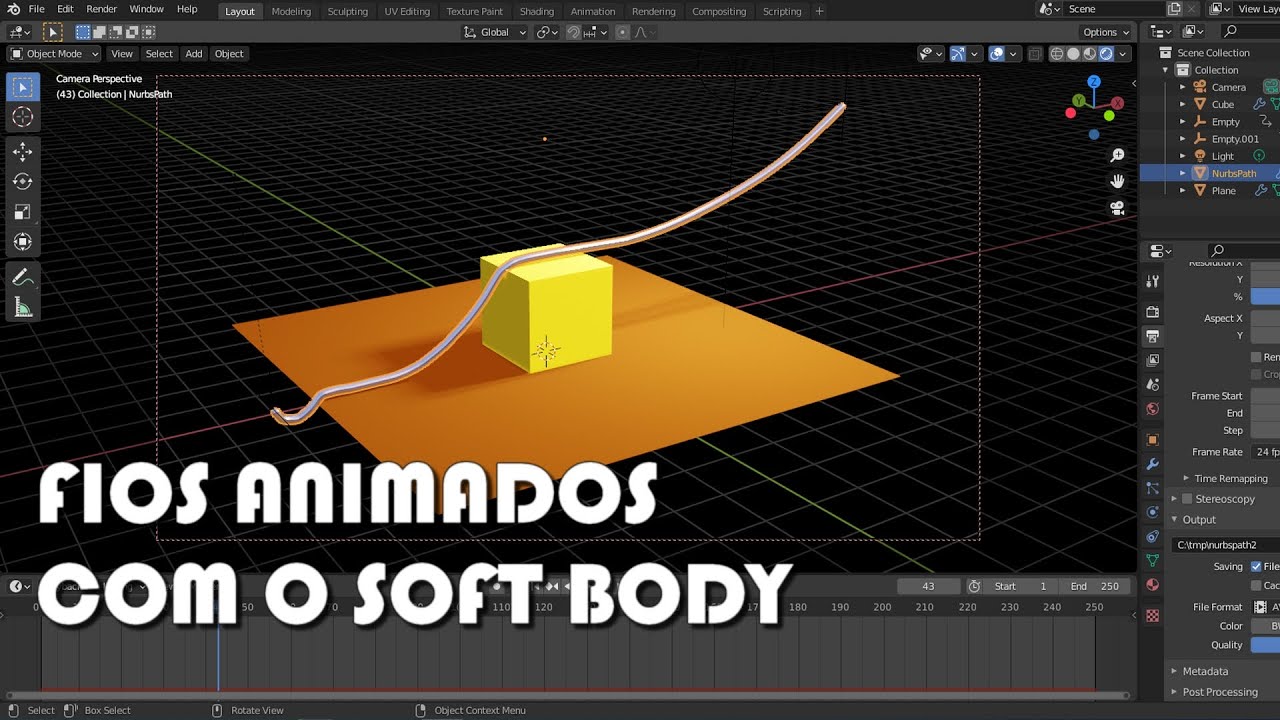The width and height of the screenshot is (1280, 720).
Task: Open the Material properties tab
Action: (1153, 584)
